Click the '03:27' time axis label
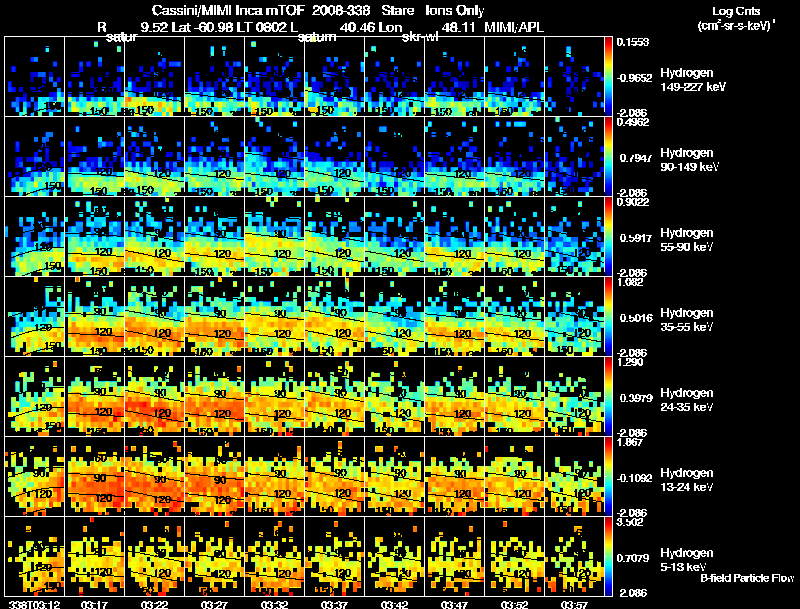Image resolution: width=800 pixels, height=609 pixels. [x=214, y=604]
